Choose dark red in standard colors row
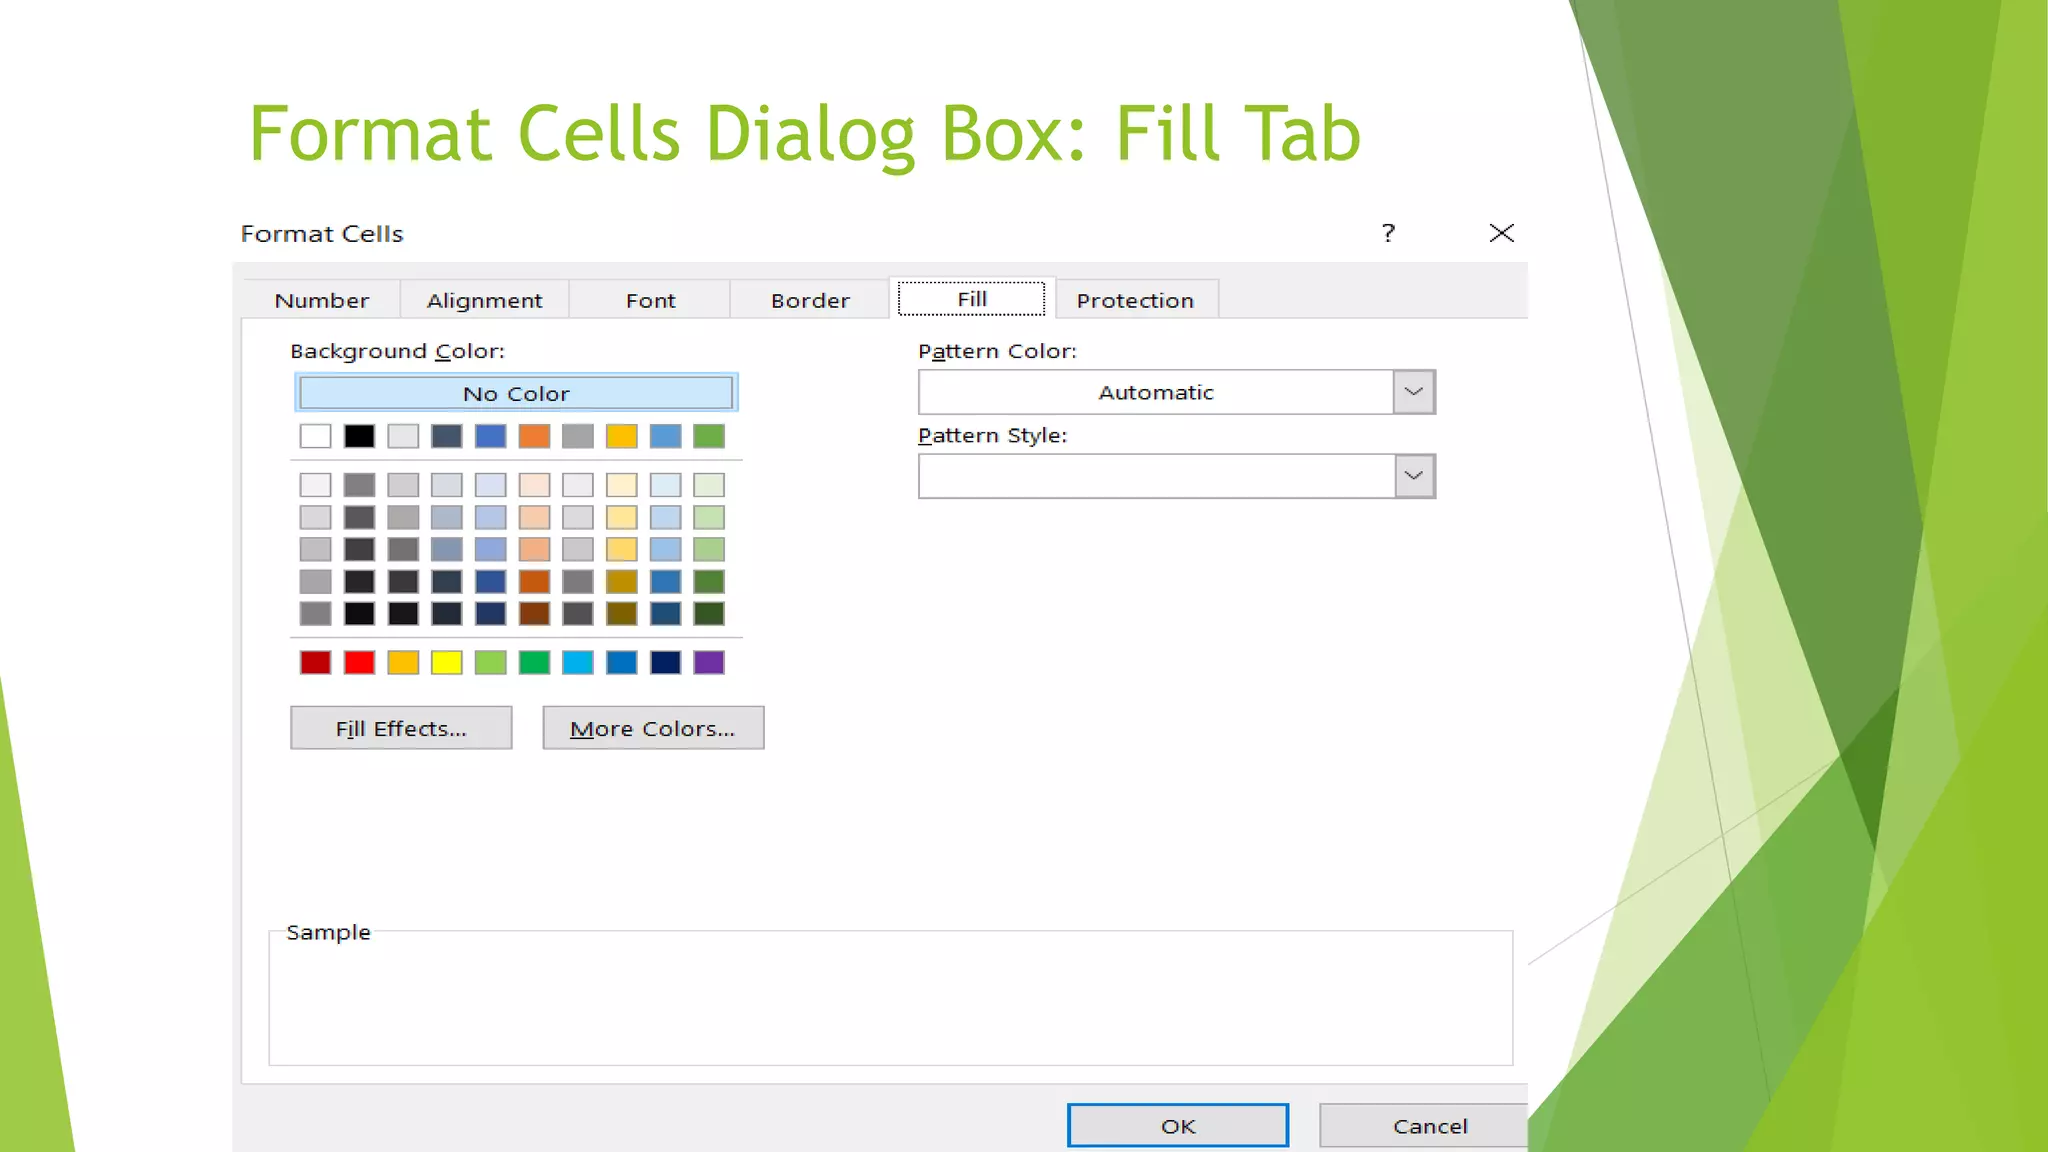The image size is (2048, 1152). (315, 662)
